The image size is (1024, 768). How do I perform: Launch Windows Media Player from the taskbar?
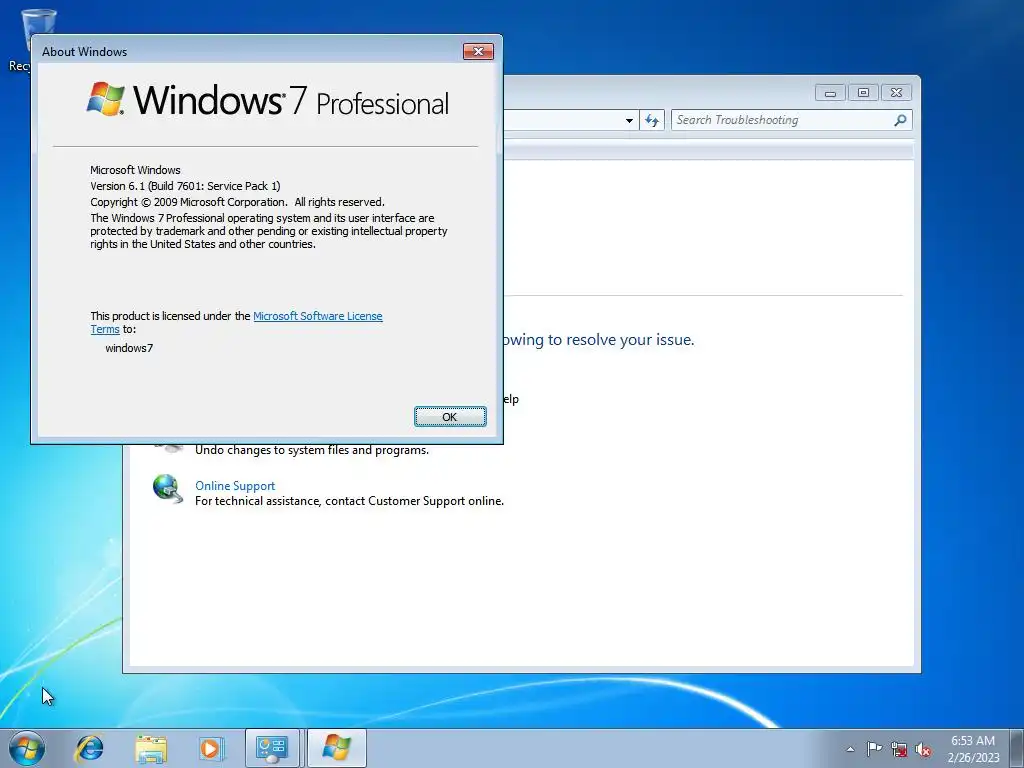point(211,748)
